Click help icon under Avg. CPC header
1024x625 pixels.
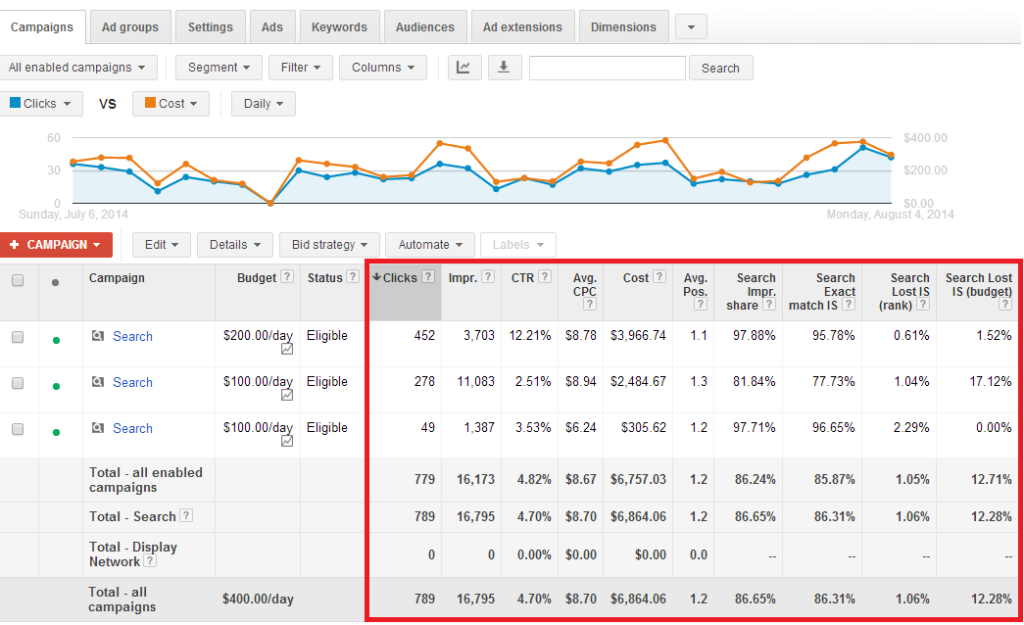(589, 304)
